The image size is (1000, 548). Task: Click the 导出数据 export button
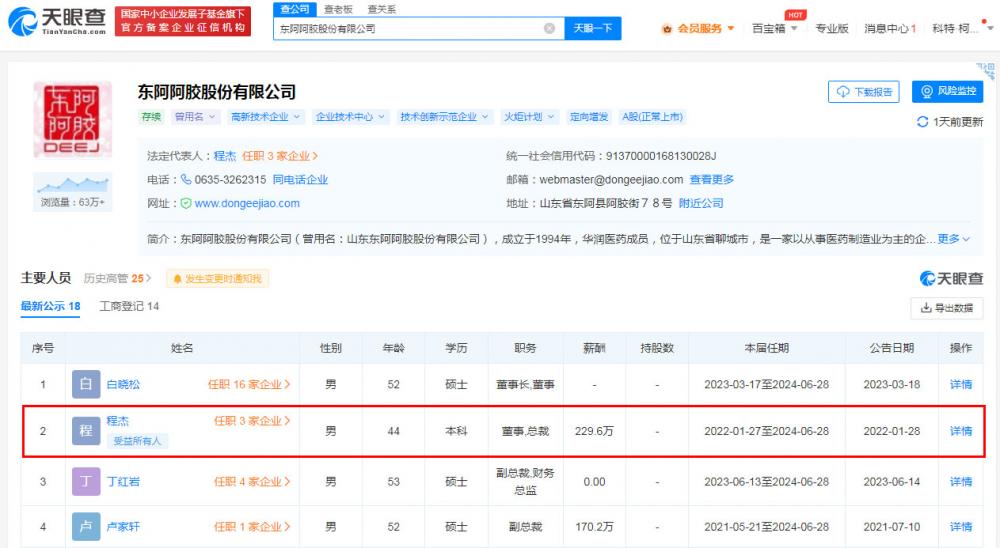946,308
